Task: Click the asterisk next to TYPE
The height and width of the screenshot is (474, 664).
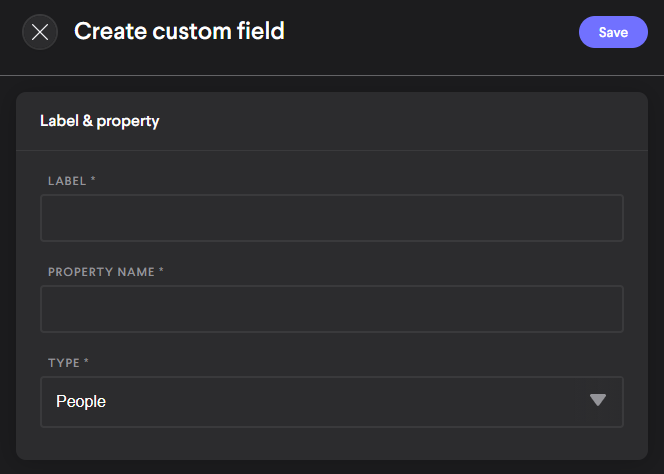Action: pyautogui.click(x=86, y=362)
